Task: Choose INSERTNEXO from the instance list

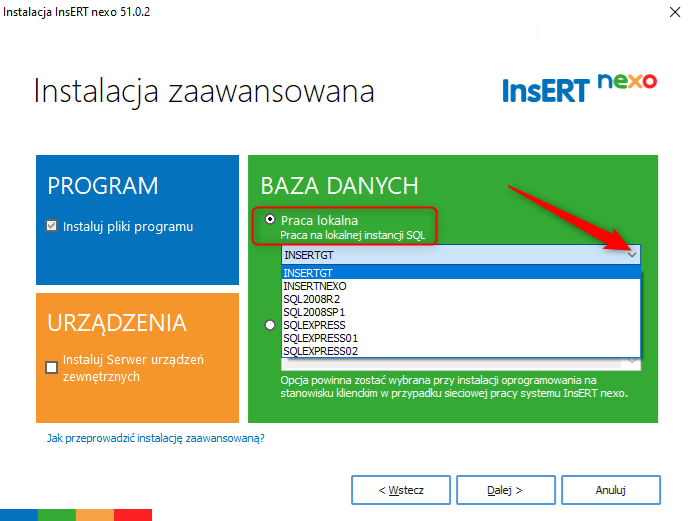Action: tap(461, 286)
